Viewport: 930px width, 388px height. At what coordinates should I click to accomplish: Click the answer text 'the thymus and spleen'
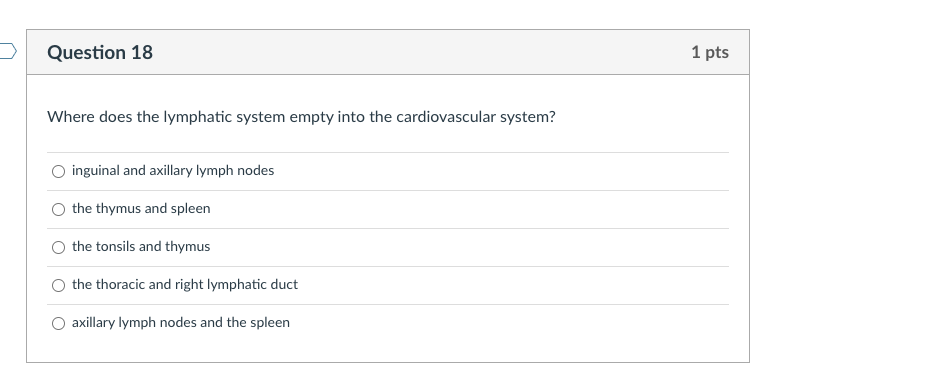tap(141, 209)
